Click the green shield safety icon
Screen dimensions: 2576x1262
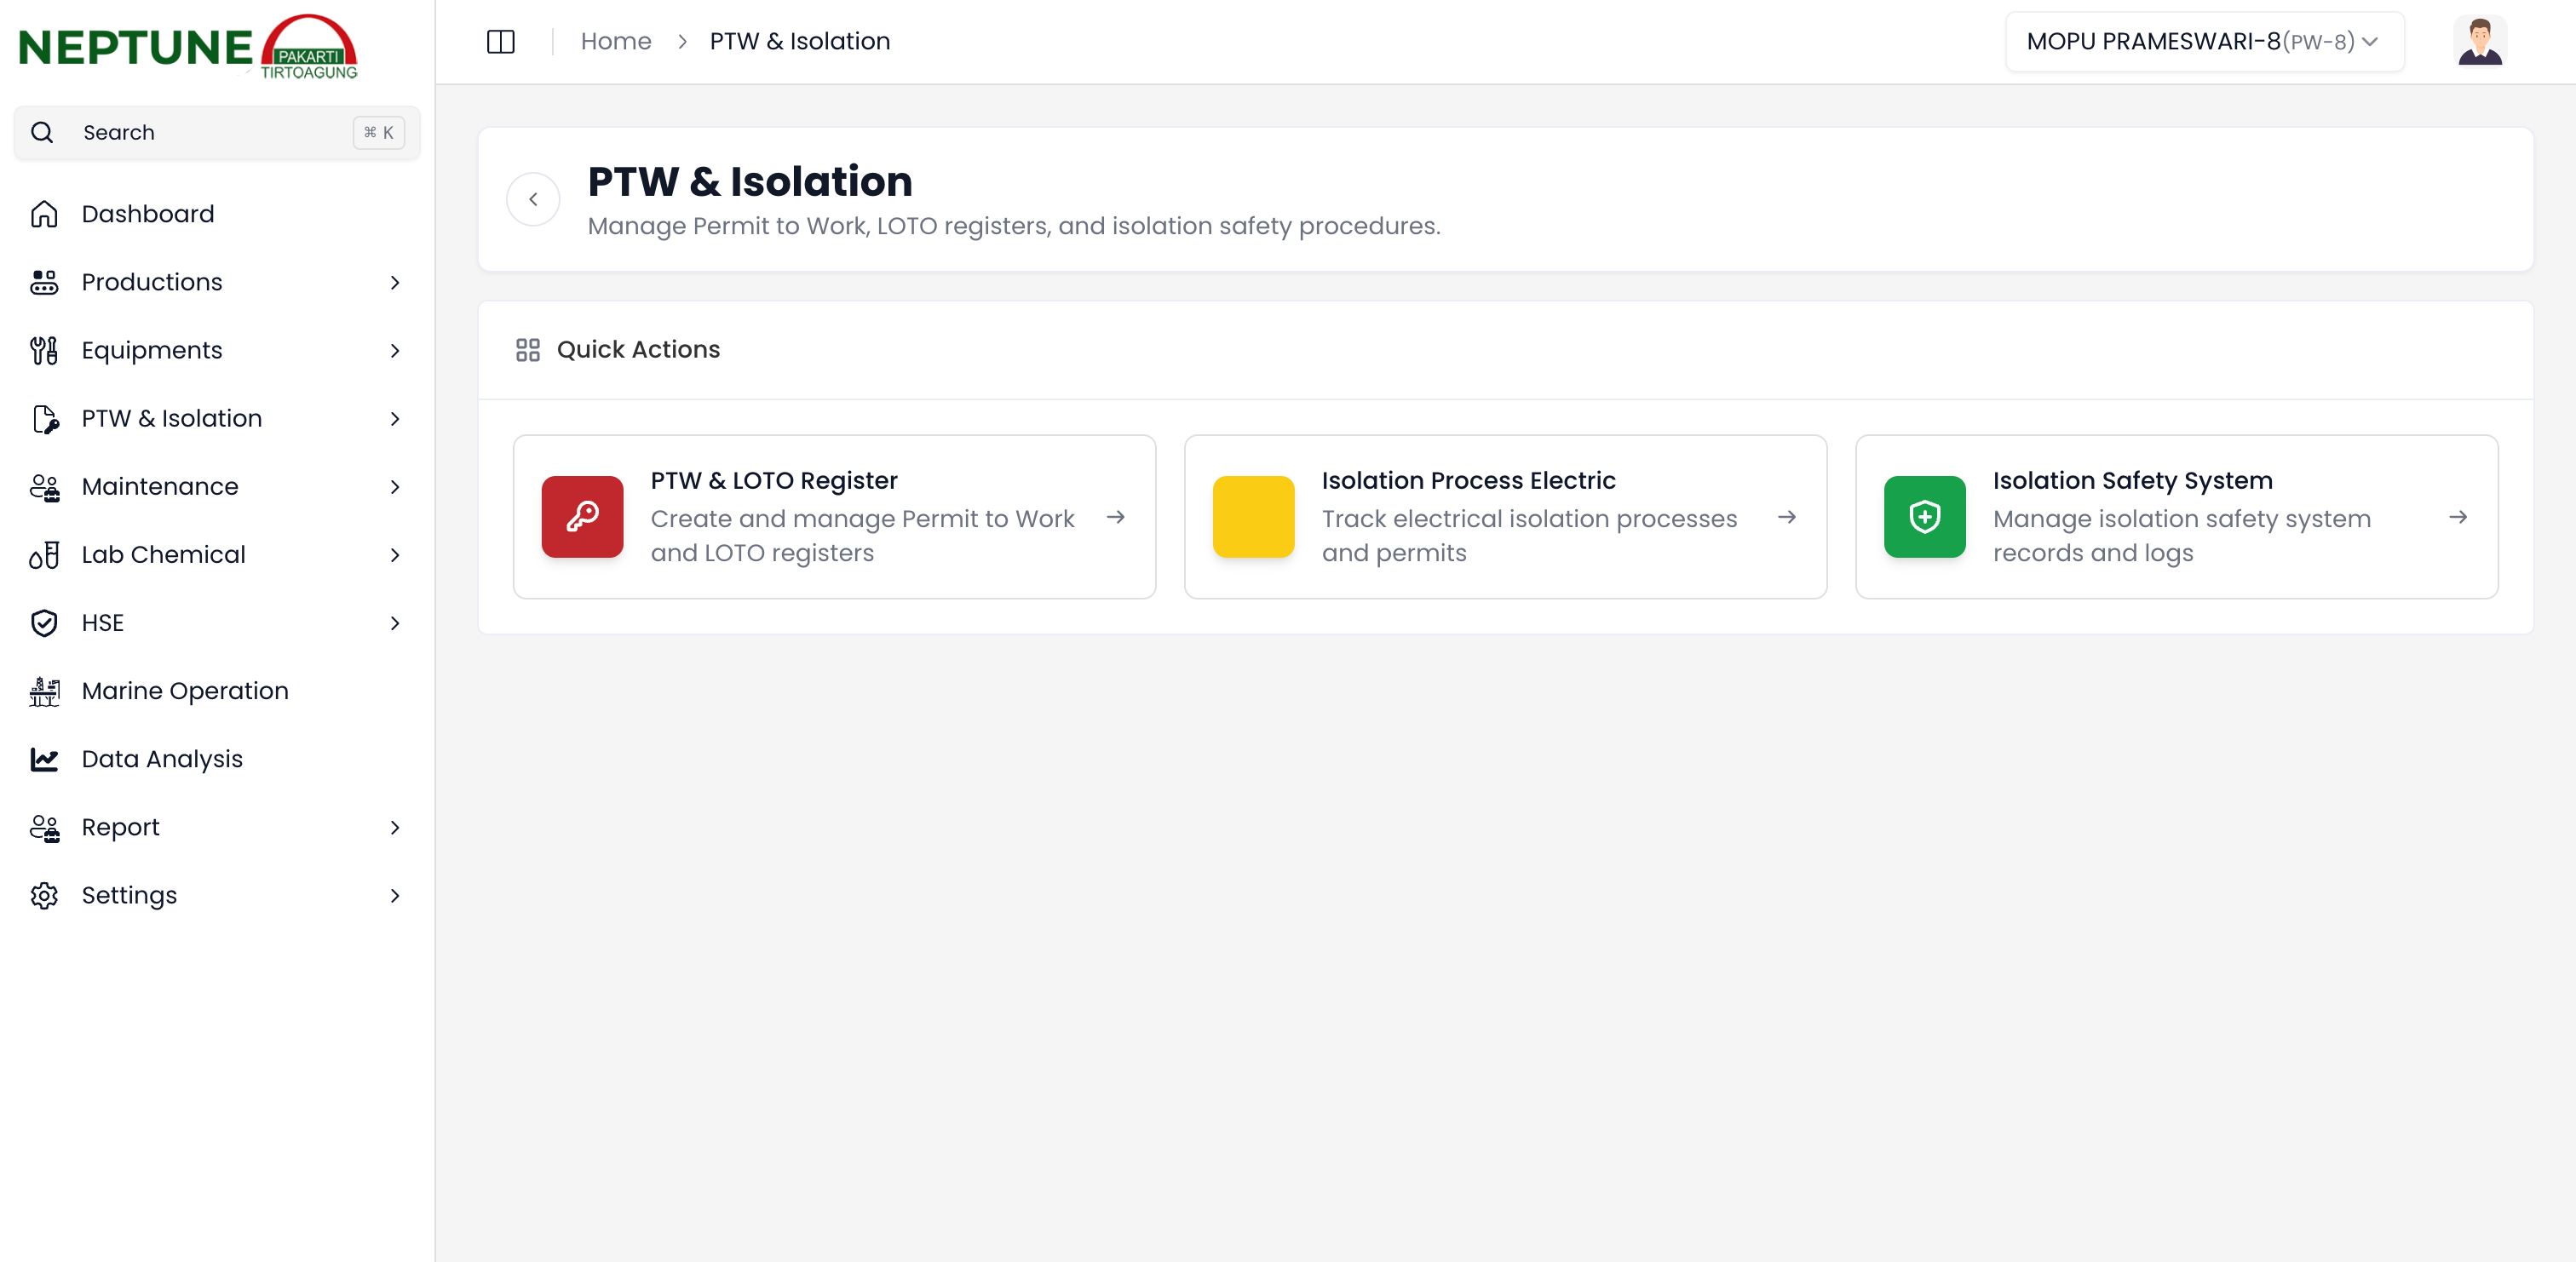click(1924, 516)
